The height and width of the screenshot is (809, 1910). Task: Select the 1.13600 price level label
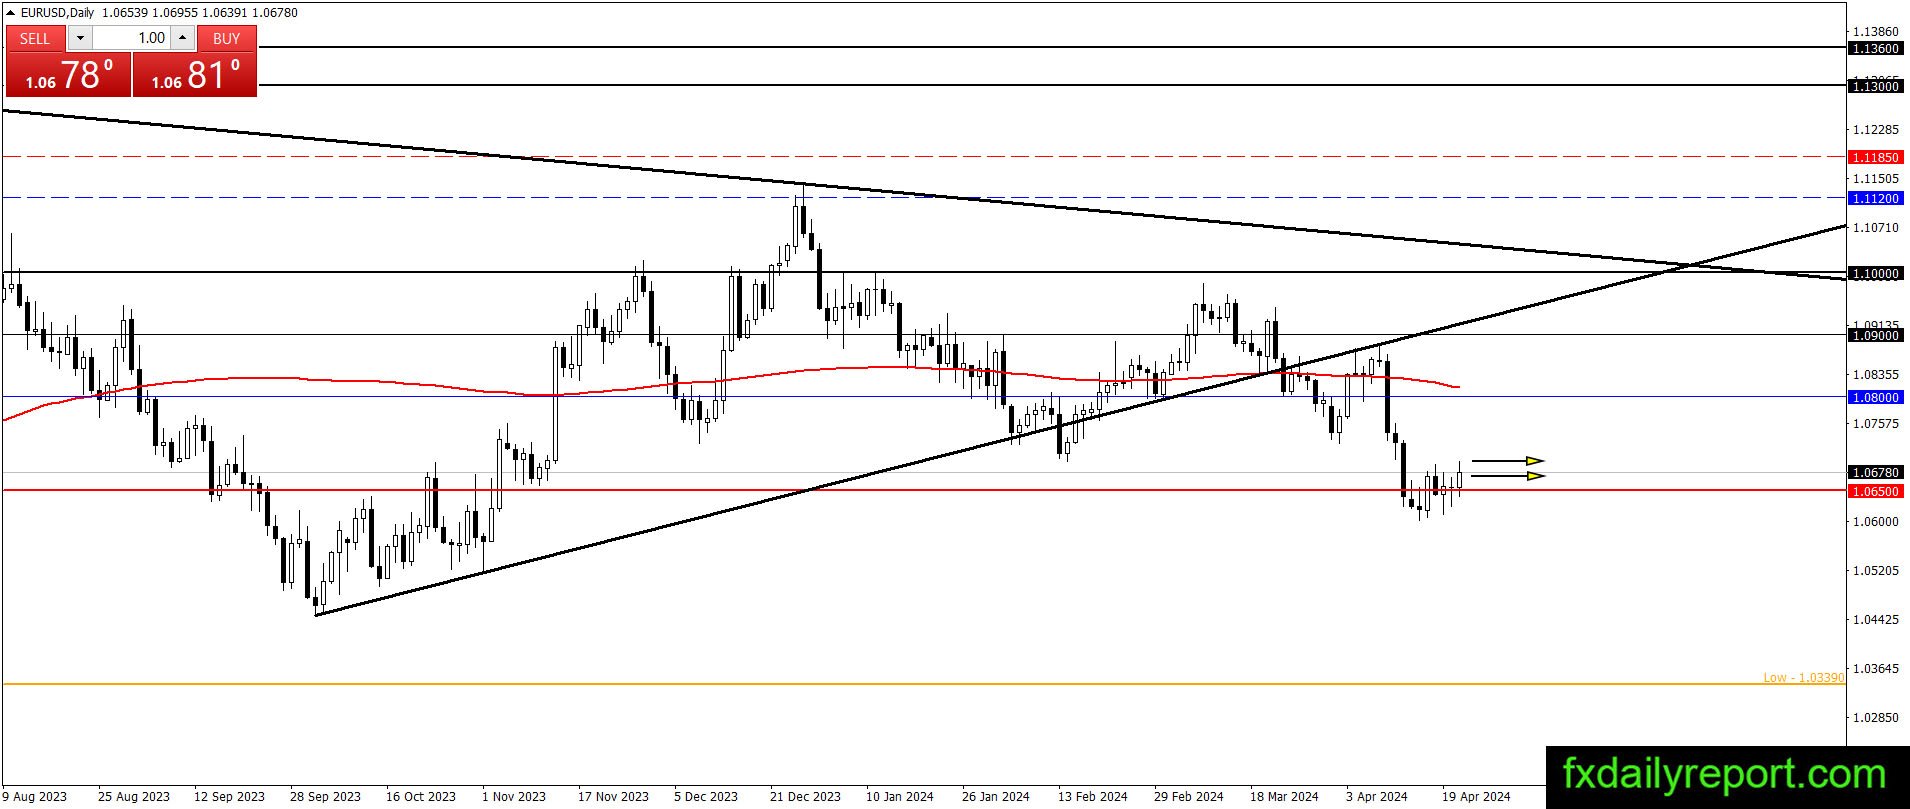[x=1875, y=48]
